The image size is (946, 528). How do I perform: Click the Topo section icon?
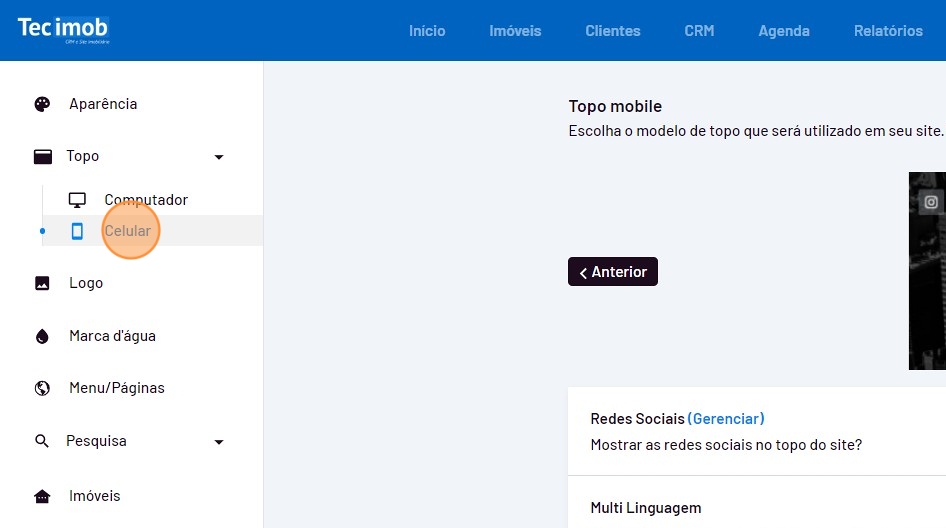point(42,156)
